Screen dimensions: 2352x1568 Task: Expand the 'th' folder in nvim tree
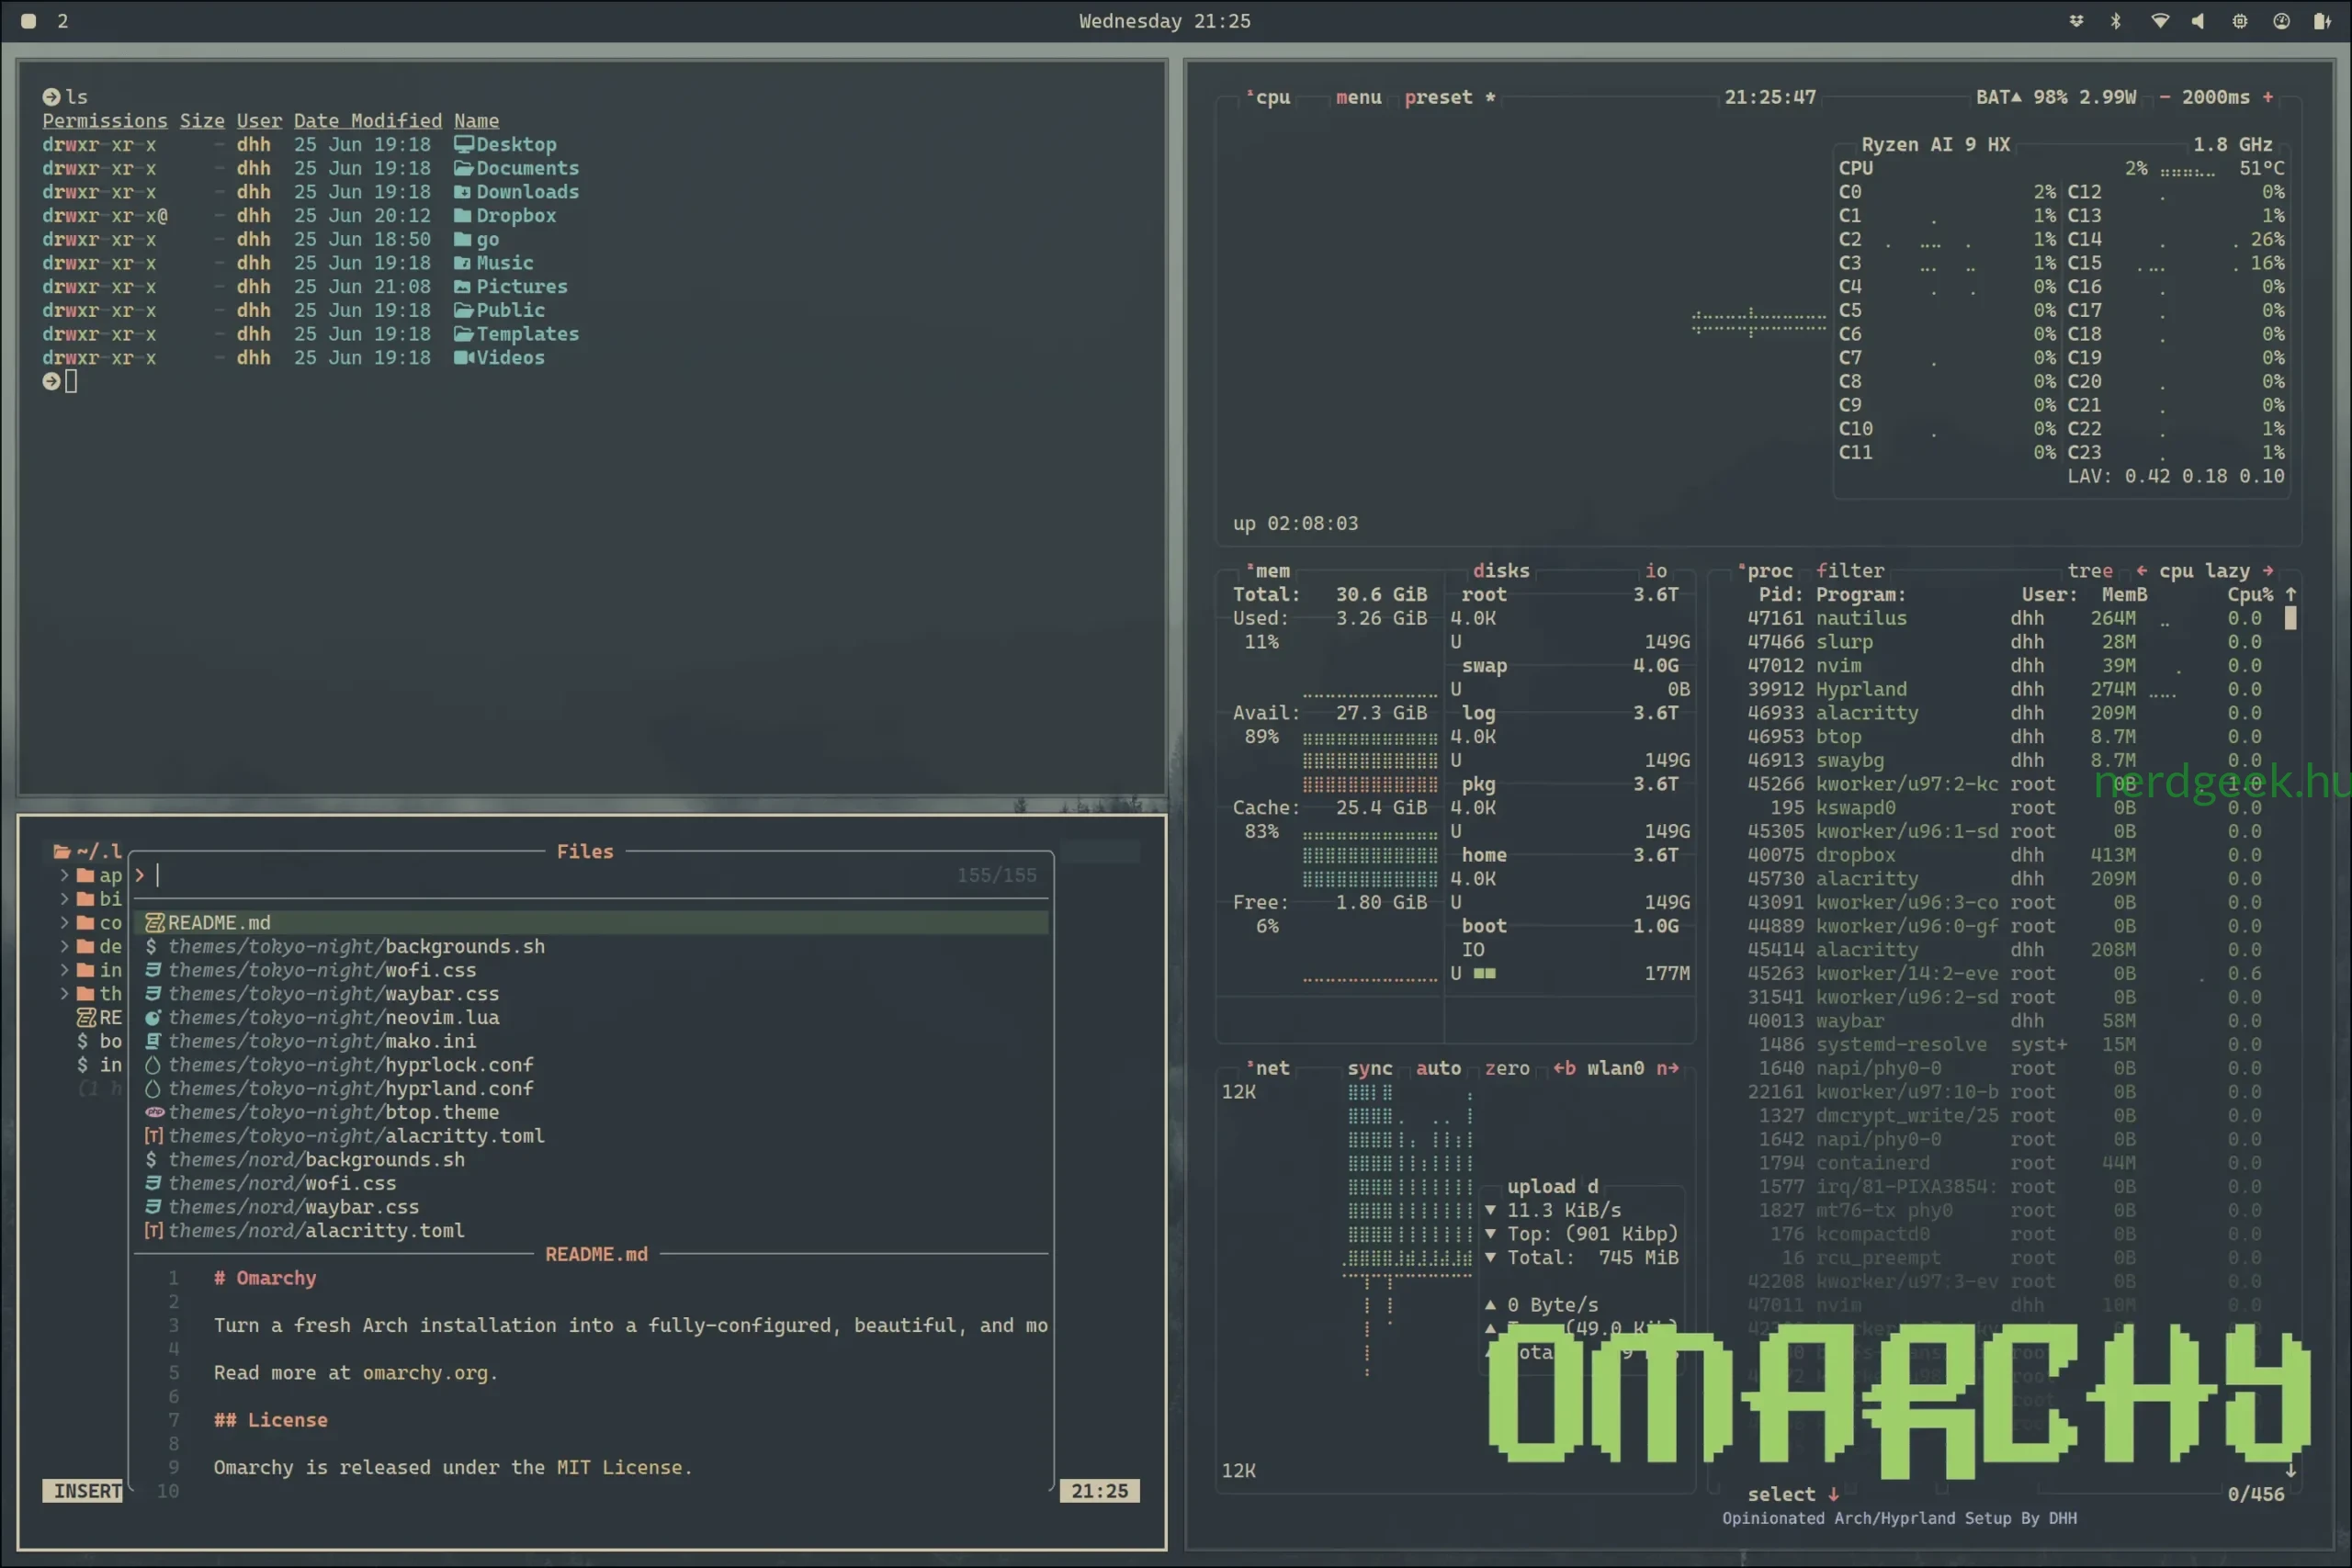(64, 994)
